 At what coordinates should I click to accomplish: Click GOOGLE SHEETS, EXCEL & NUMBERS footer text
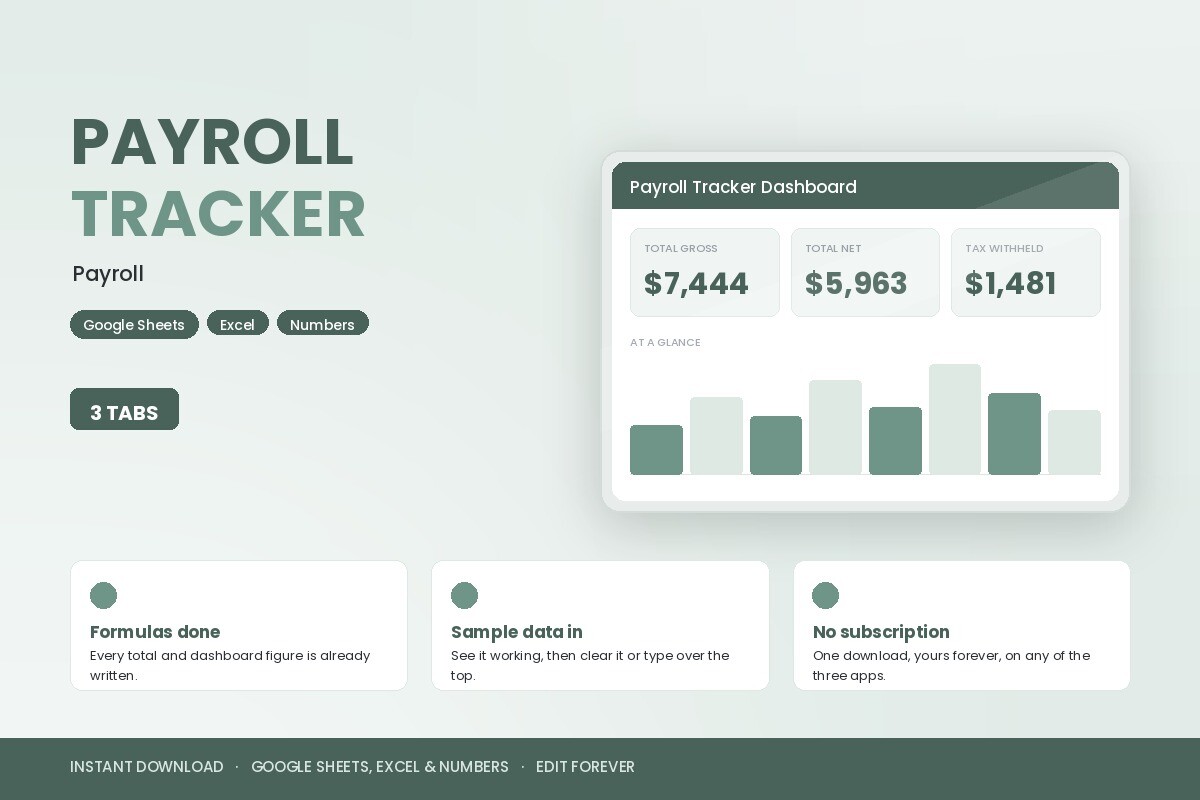click(x=380, y=767)
